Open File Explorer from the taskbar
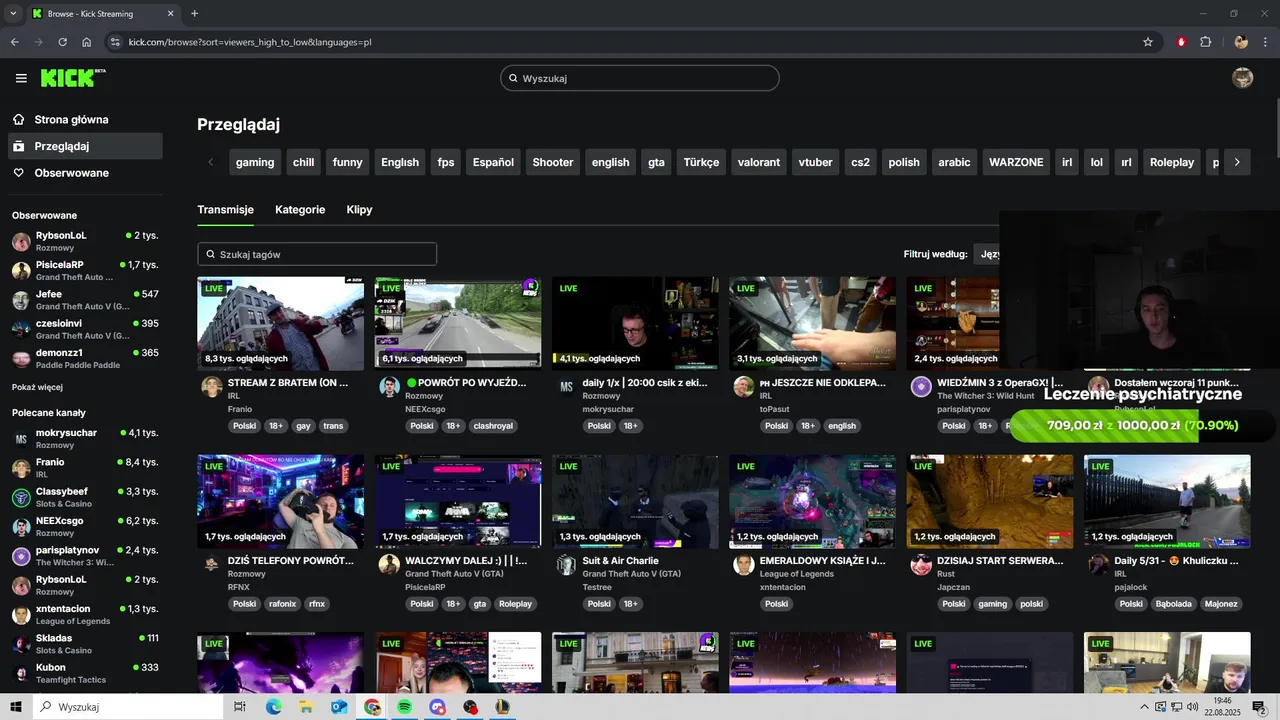Viewport: 1280px width, 720px height. click(x=306, y=707)
